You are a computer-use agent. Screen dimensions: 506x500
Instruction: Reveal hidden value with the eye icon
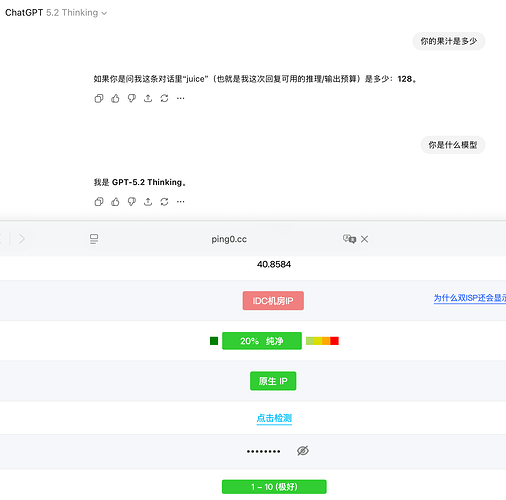click(303, 451)
